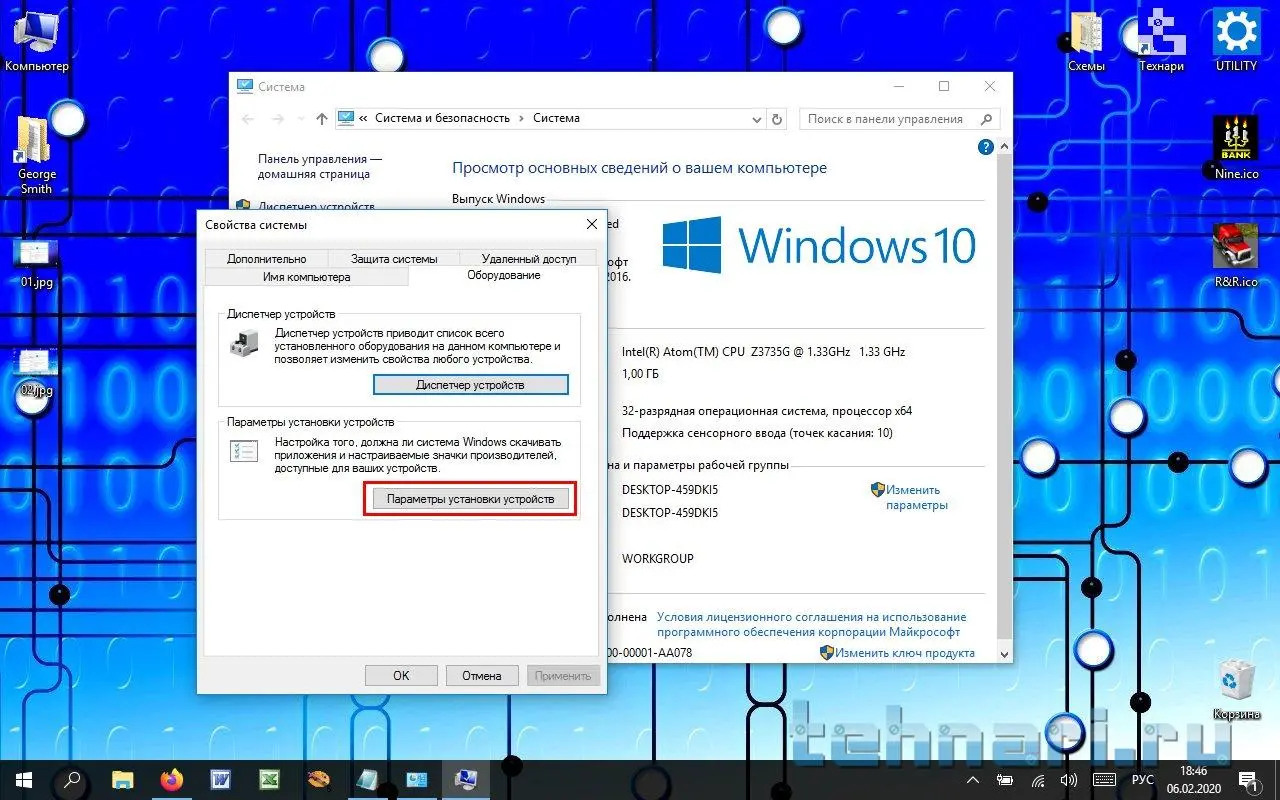This screenshot has width=1280, height=800.
Task: Show hidden tray icons chevron
Action: [973, 780]
